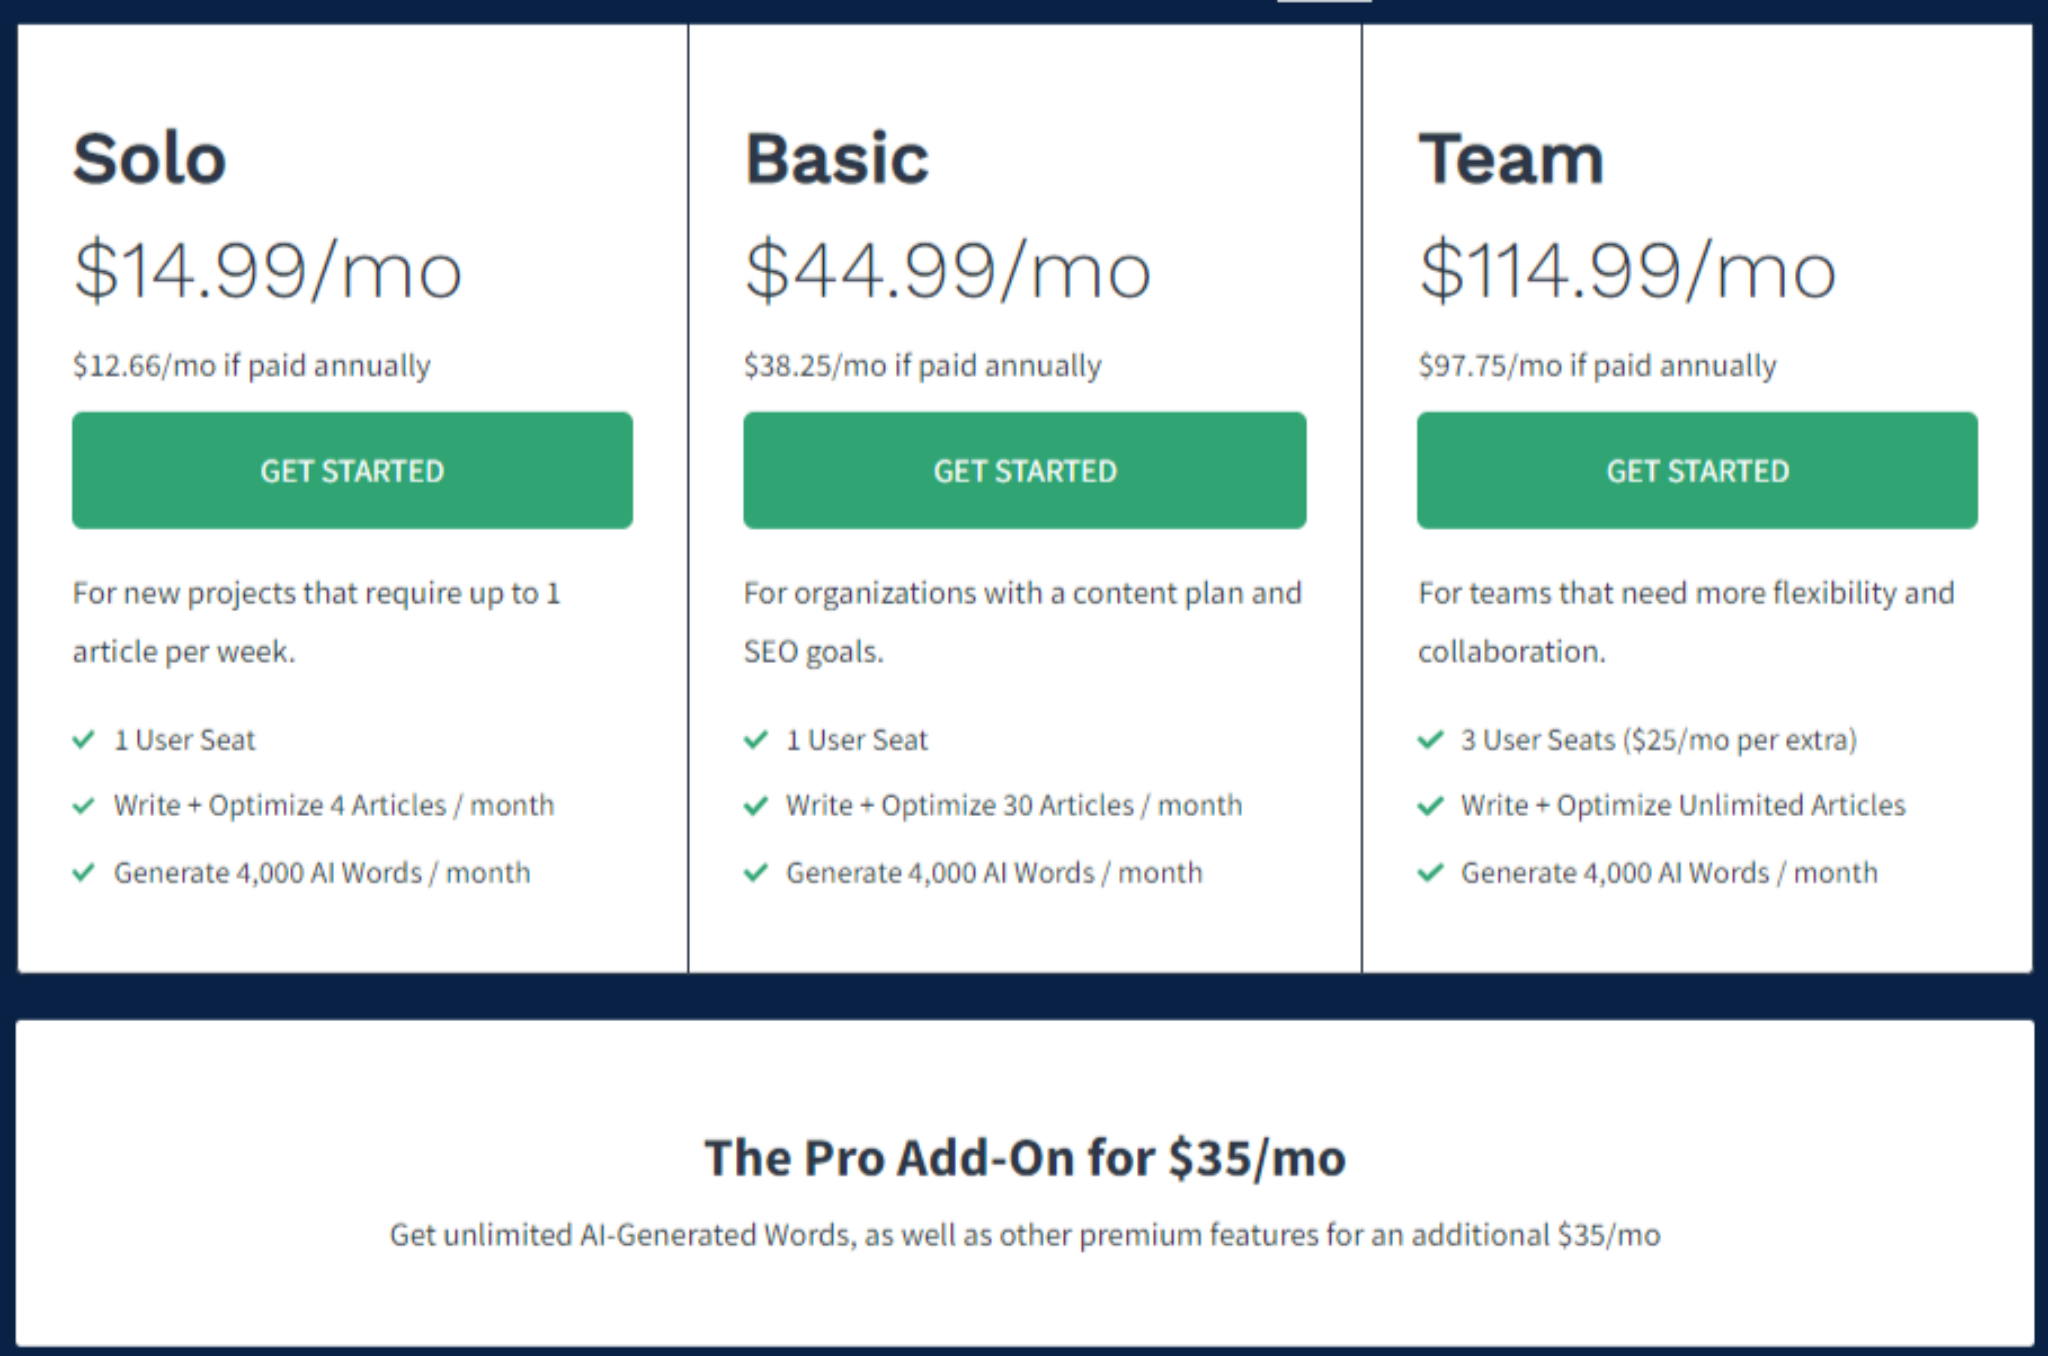Click the Team plan GET STARTED button

tap(1697, 470)
